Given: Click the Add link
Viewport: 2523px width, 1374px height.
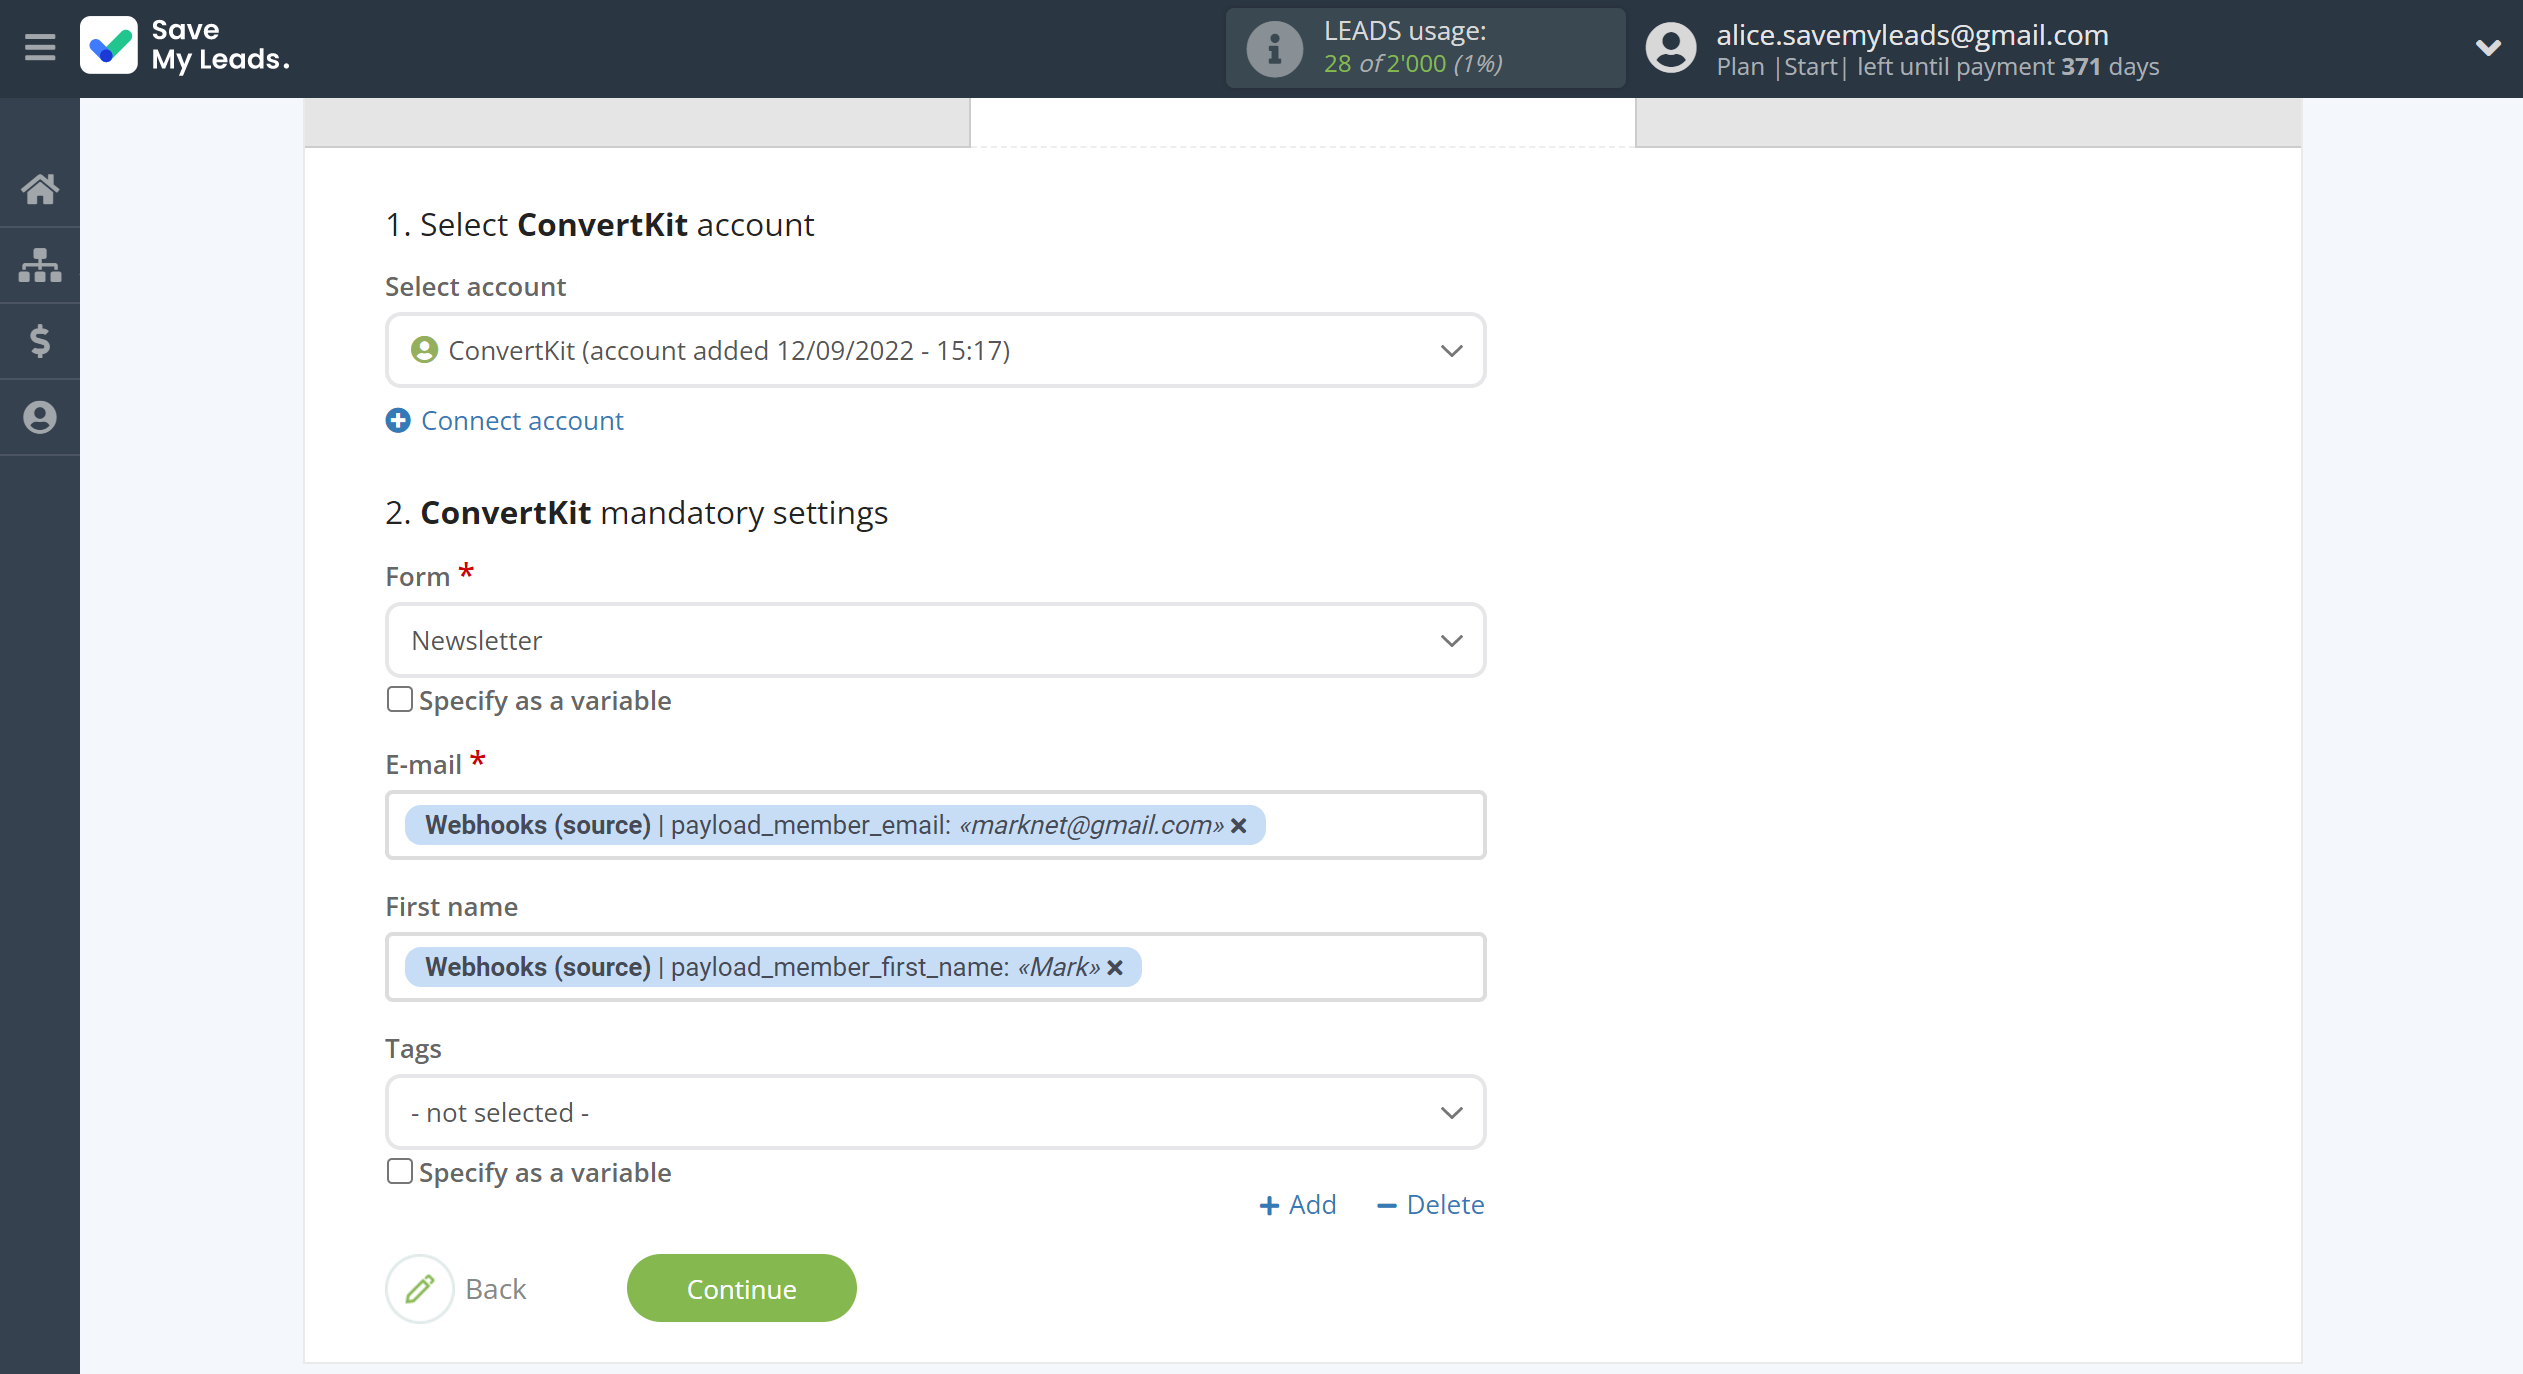Looking at the screenshot, I should (1297, 1205).
